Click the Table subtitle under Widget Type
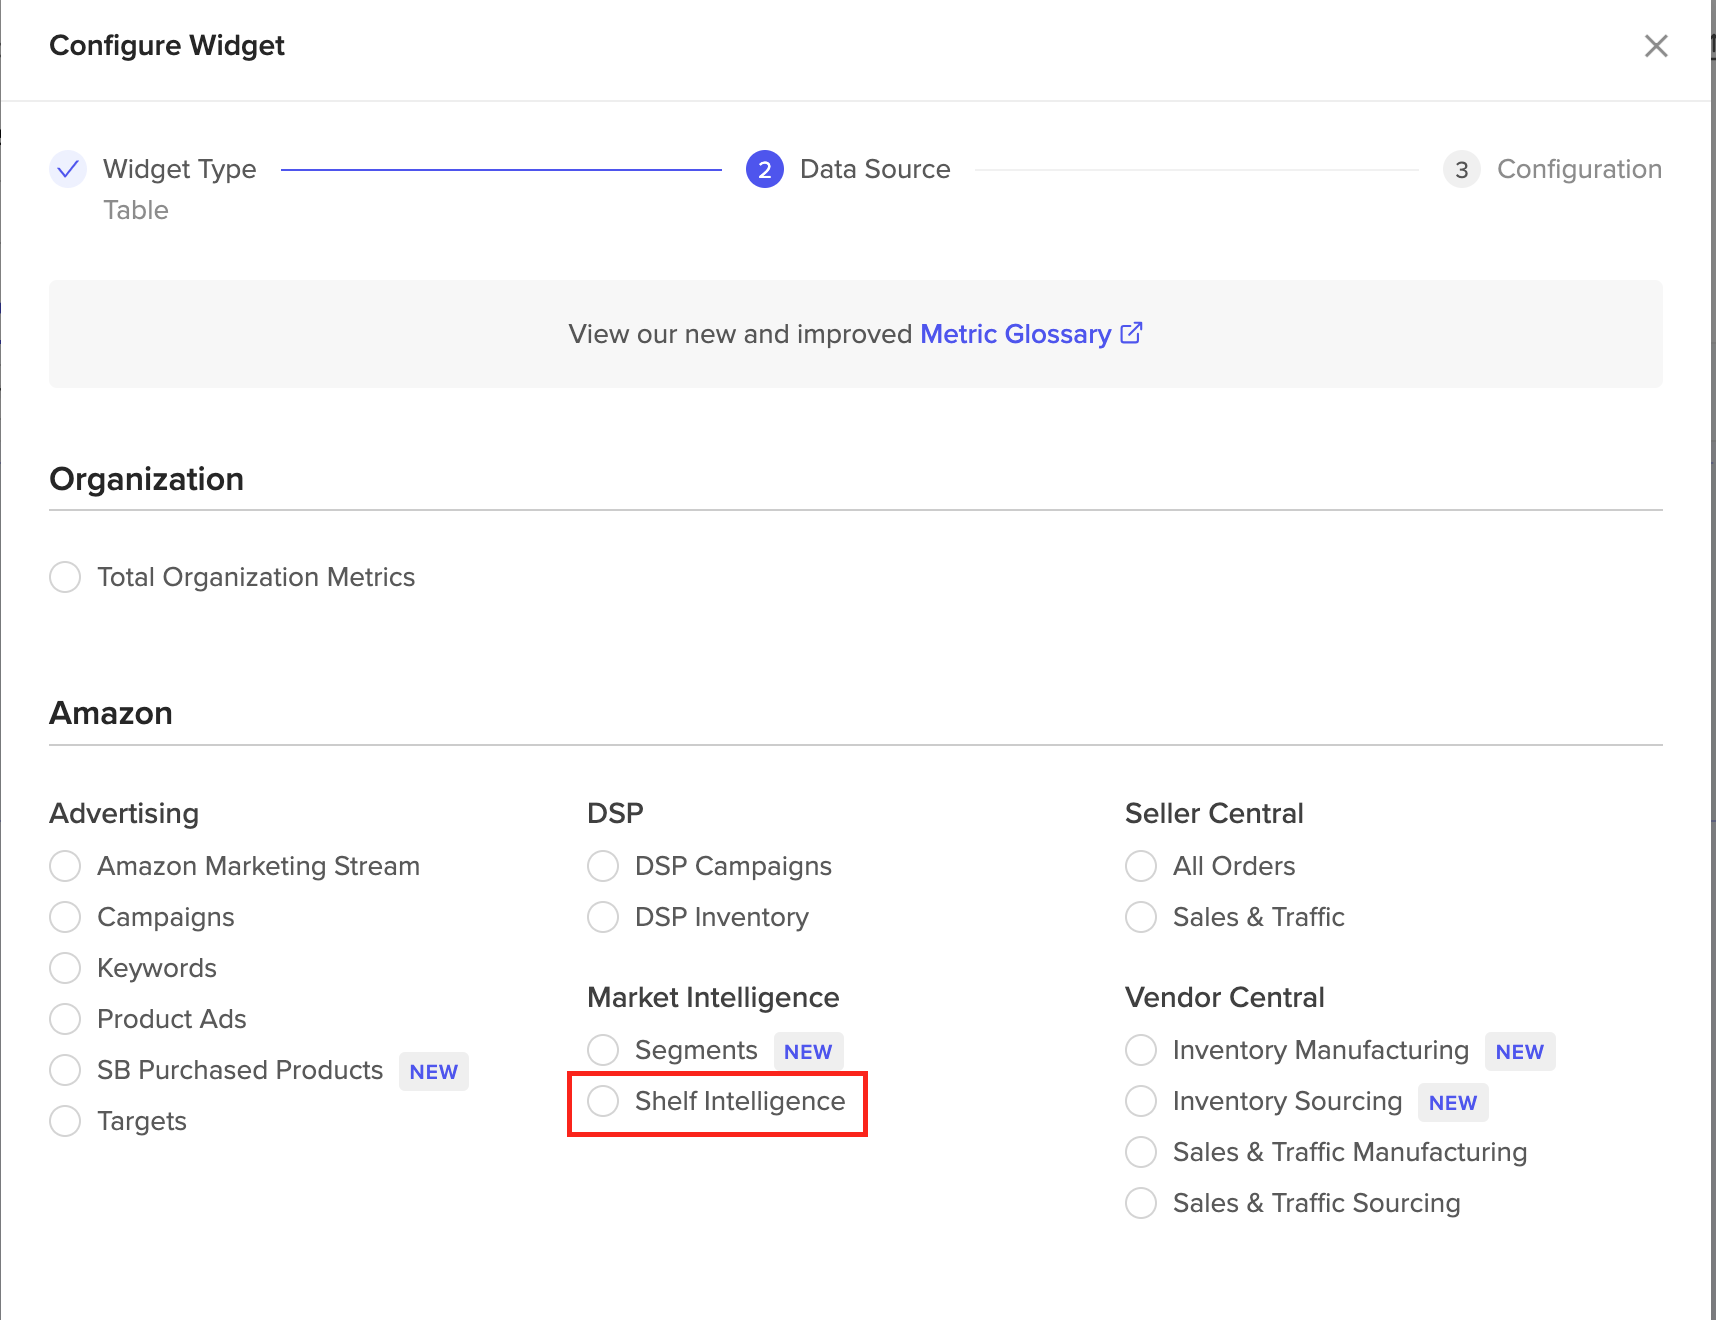The width and height of the screenshot is (1716, 1320). [x=136, y=210]
